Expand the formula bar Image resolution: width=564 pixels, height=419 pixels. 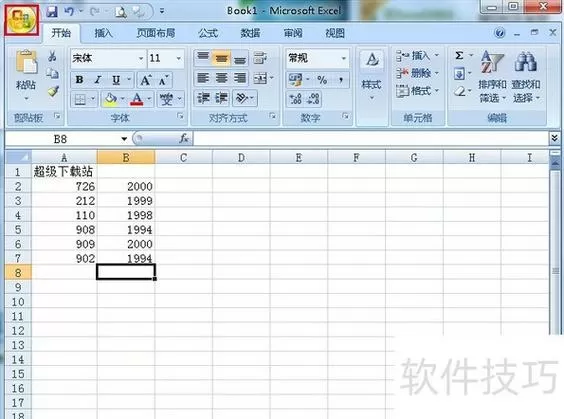click(554, 138)
